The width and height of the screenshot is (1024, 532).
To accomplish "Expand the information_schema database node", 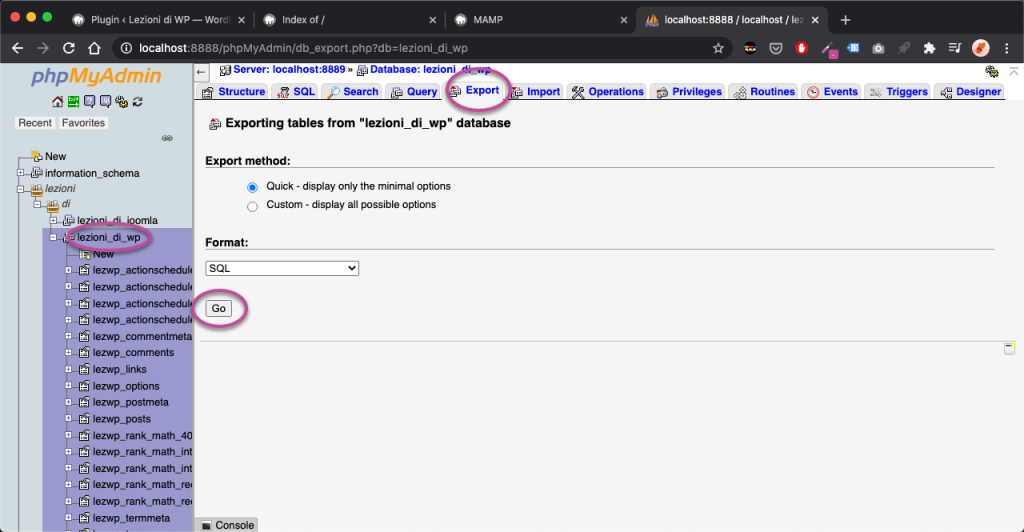I will point(20,173).
